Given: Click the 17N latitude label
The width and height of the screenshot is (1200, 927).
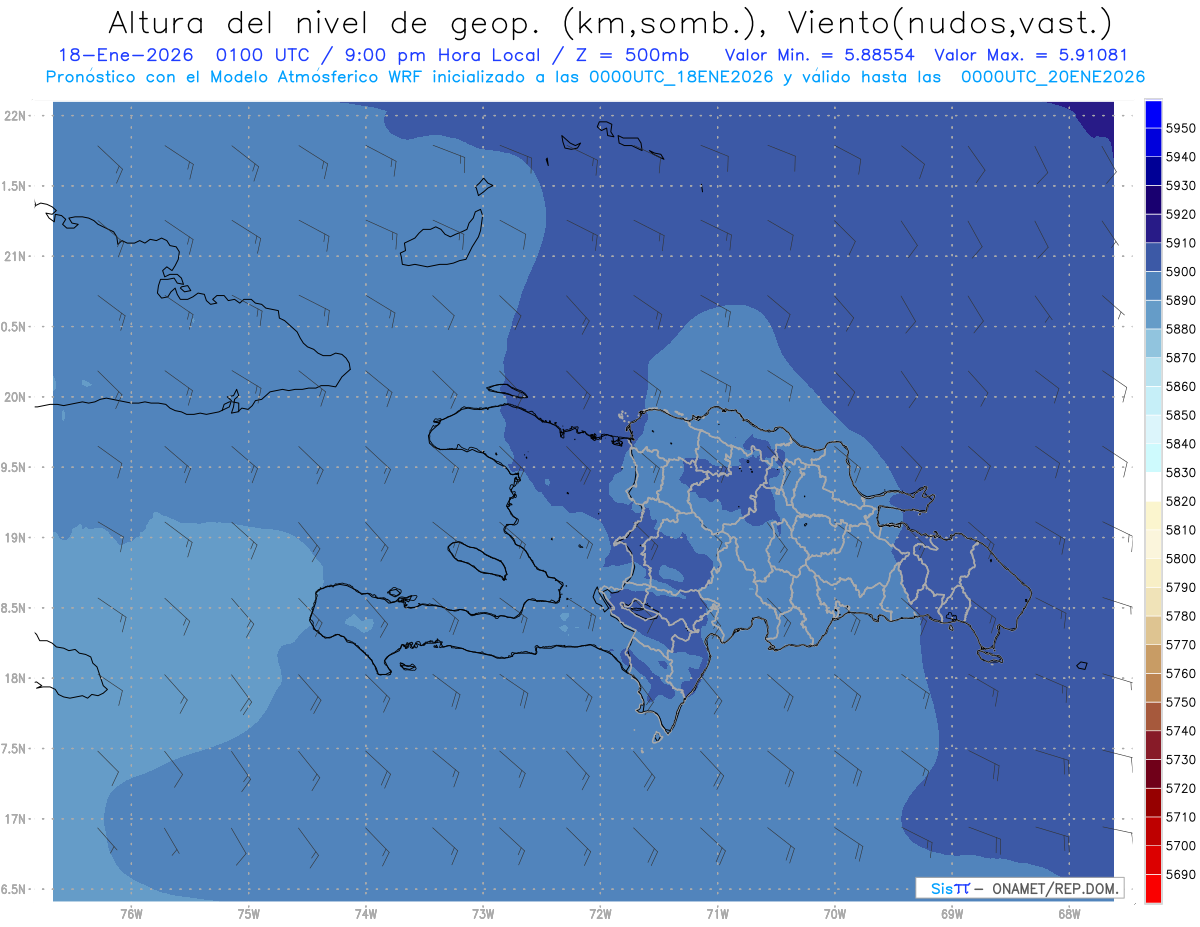Looking at the screenshot, I should [17, 819].
